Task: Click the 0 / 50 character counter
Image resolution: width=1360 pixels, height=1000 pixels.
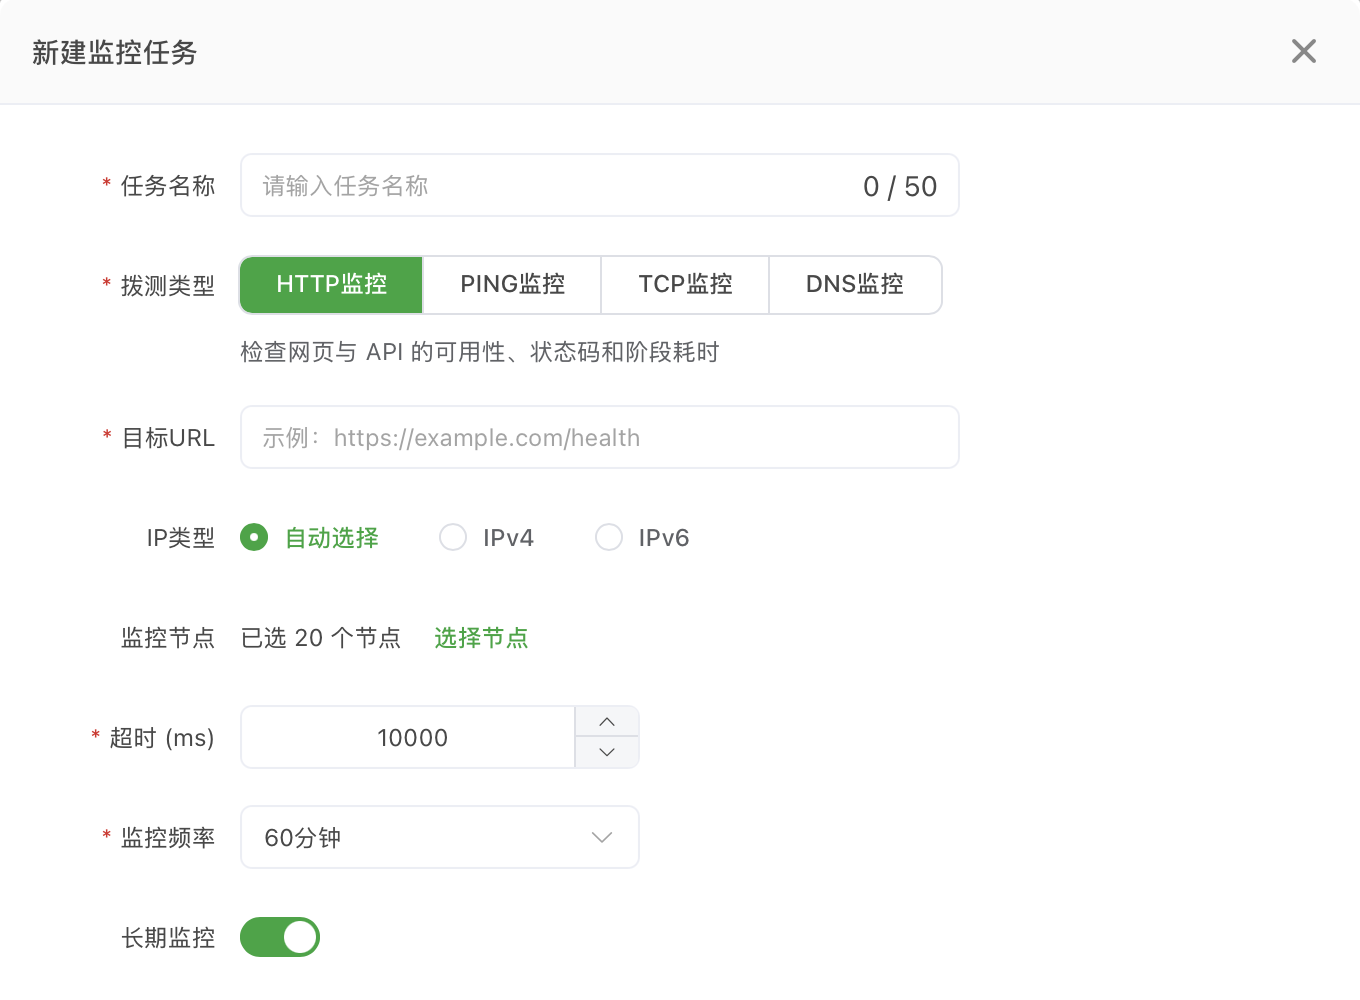Action: [x=900, y=186]
